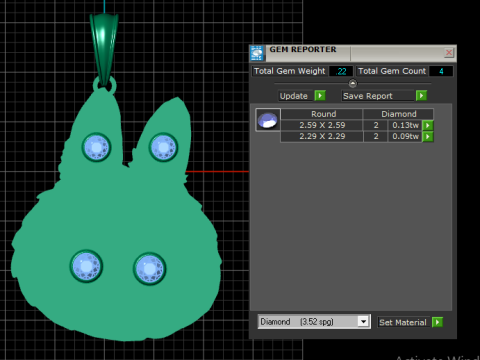Click green arrow for the 0.09tw row

[x=428, y=136]
